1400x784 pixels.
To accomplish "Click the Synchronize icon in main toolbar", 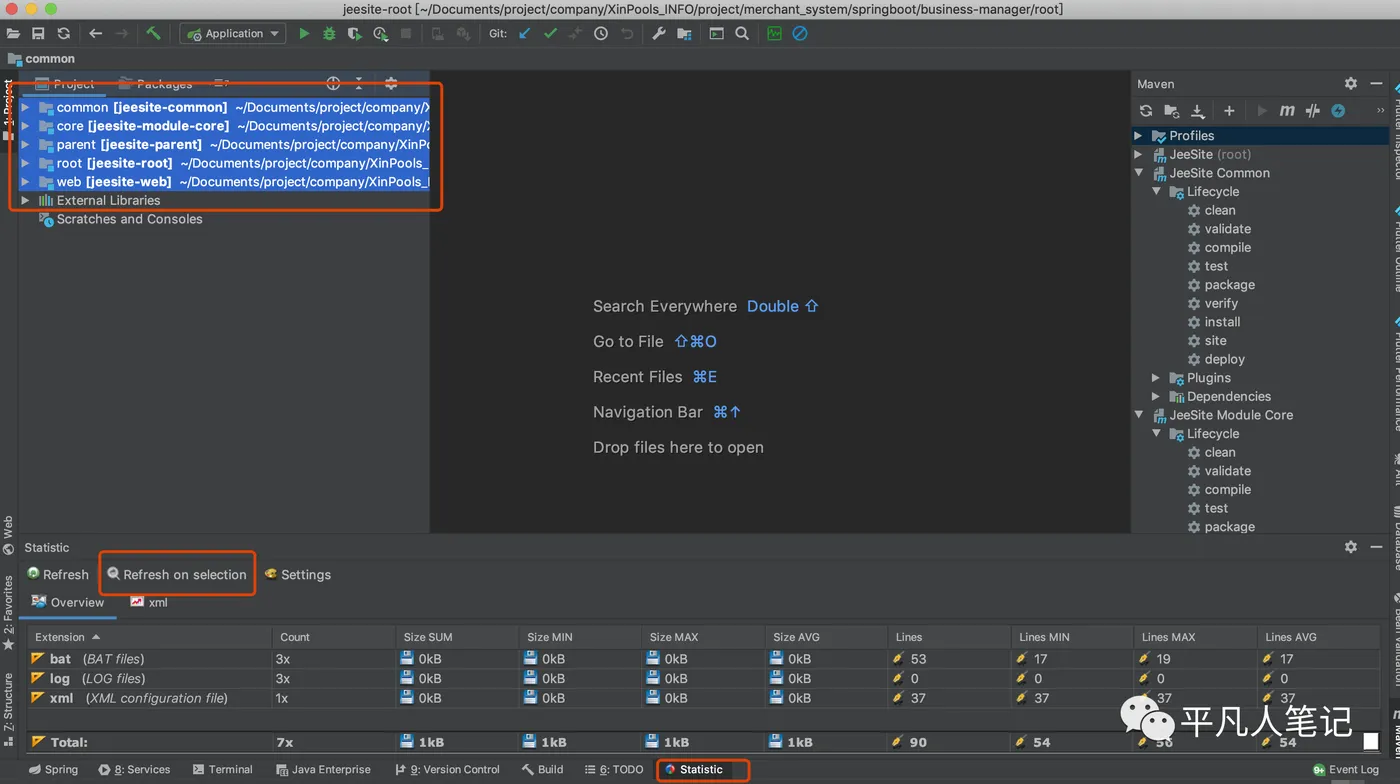I will (64, 34).
